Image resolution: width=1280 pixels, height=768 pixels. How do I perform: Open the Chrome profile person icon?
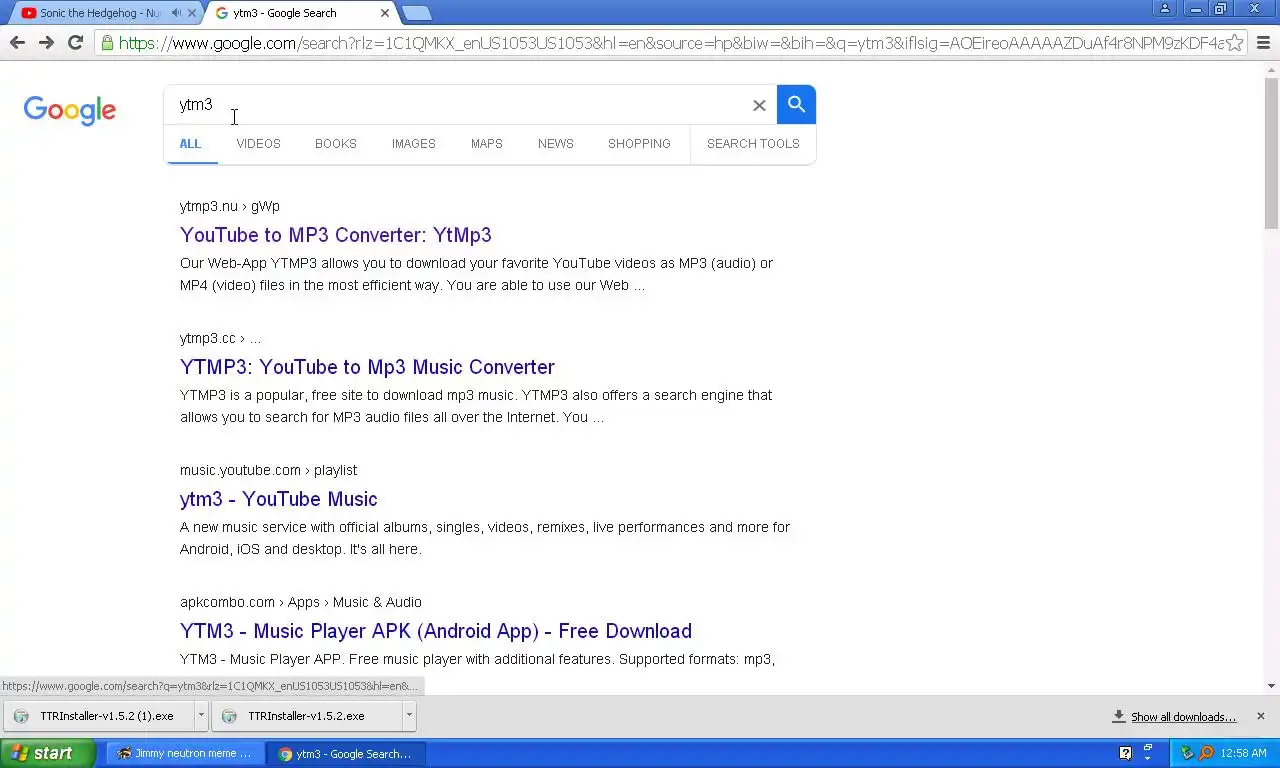pyautogui.click(x=1165, y=9)
